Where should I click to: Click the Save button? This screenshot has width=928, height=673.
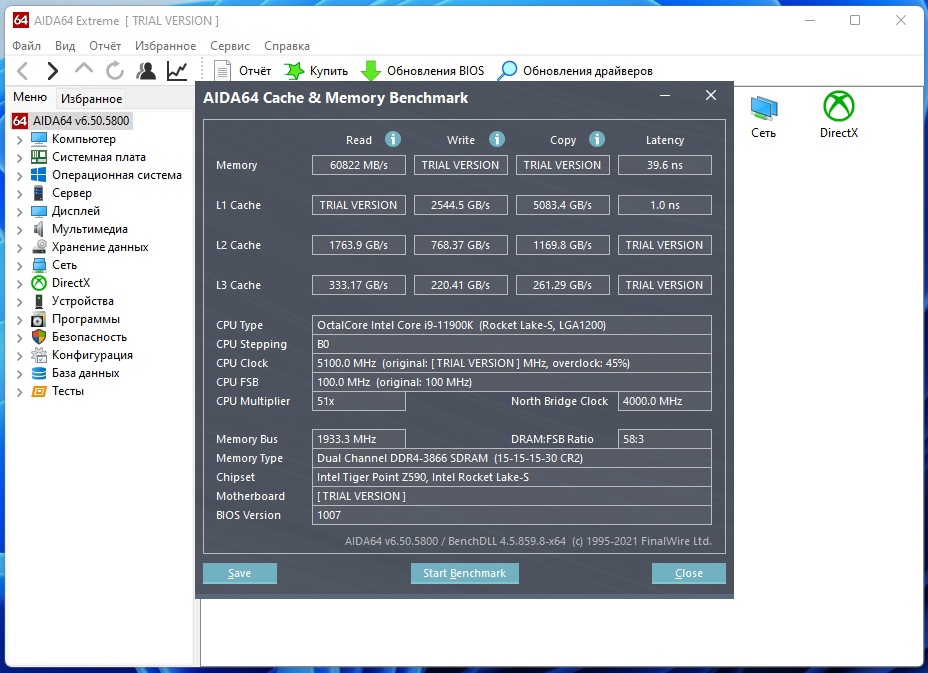coord(240,573)
